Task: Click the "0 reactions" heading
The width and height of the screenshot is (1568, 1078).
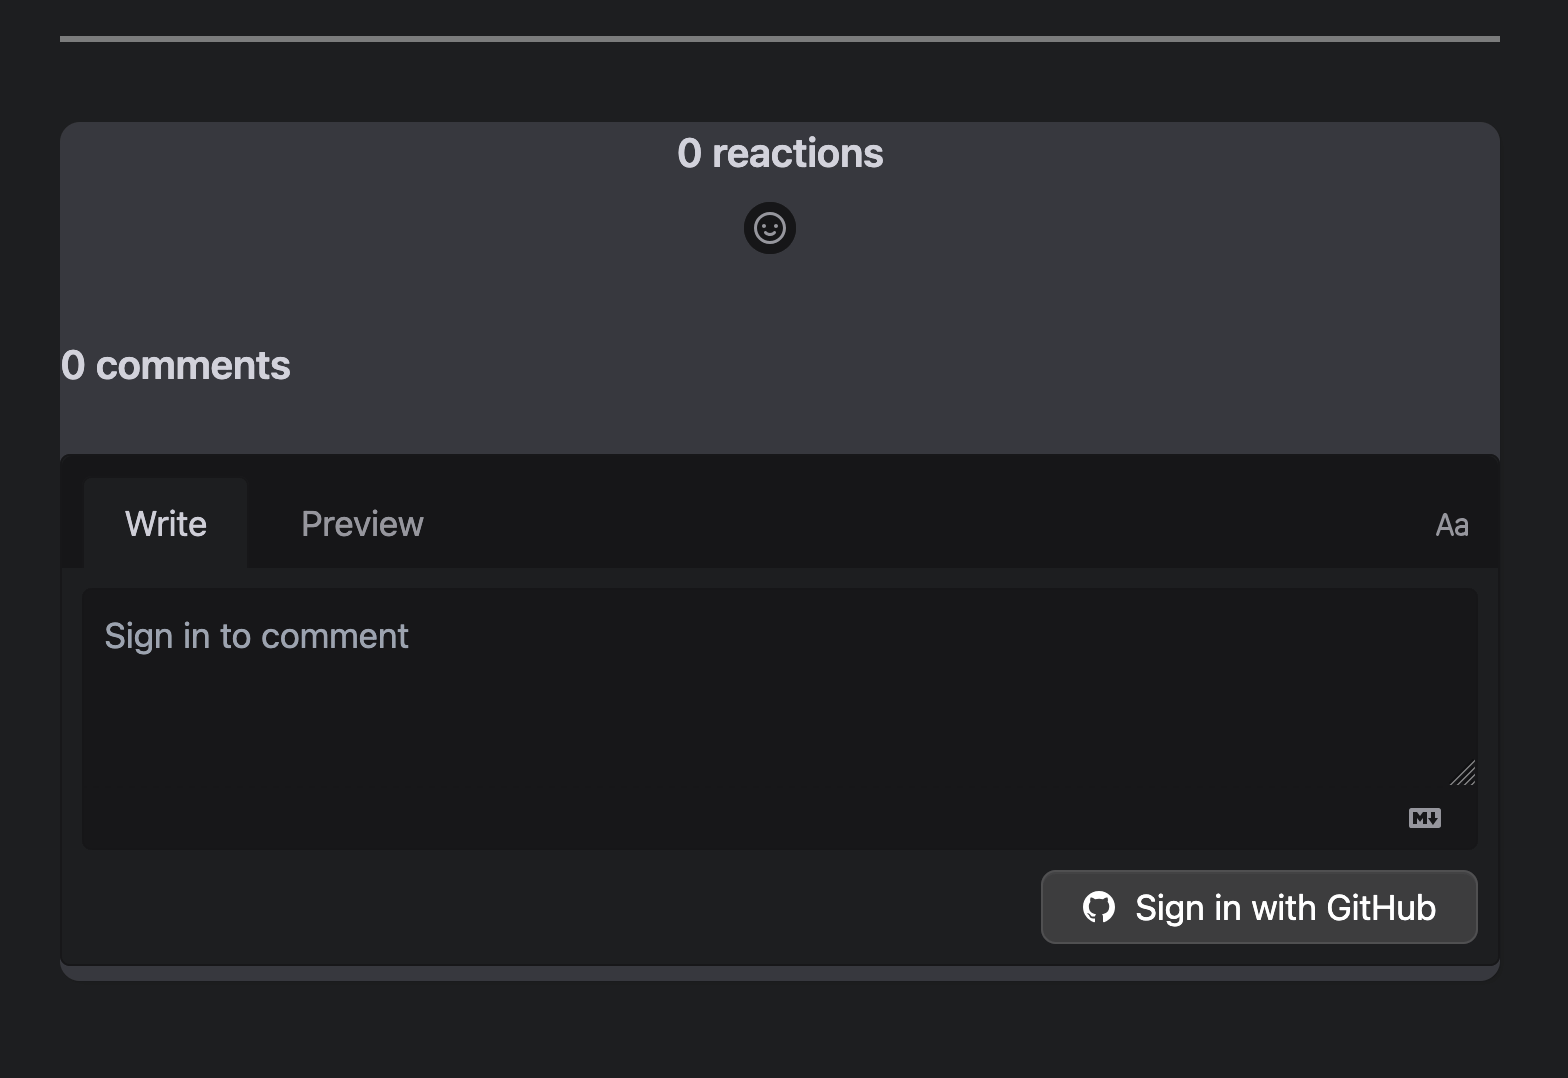Action: pos(780,153)
